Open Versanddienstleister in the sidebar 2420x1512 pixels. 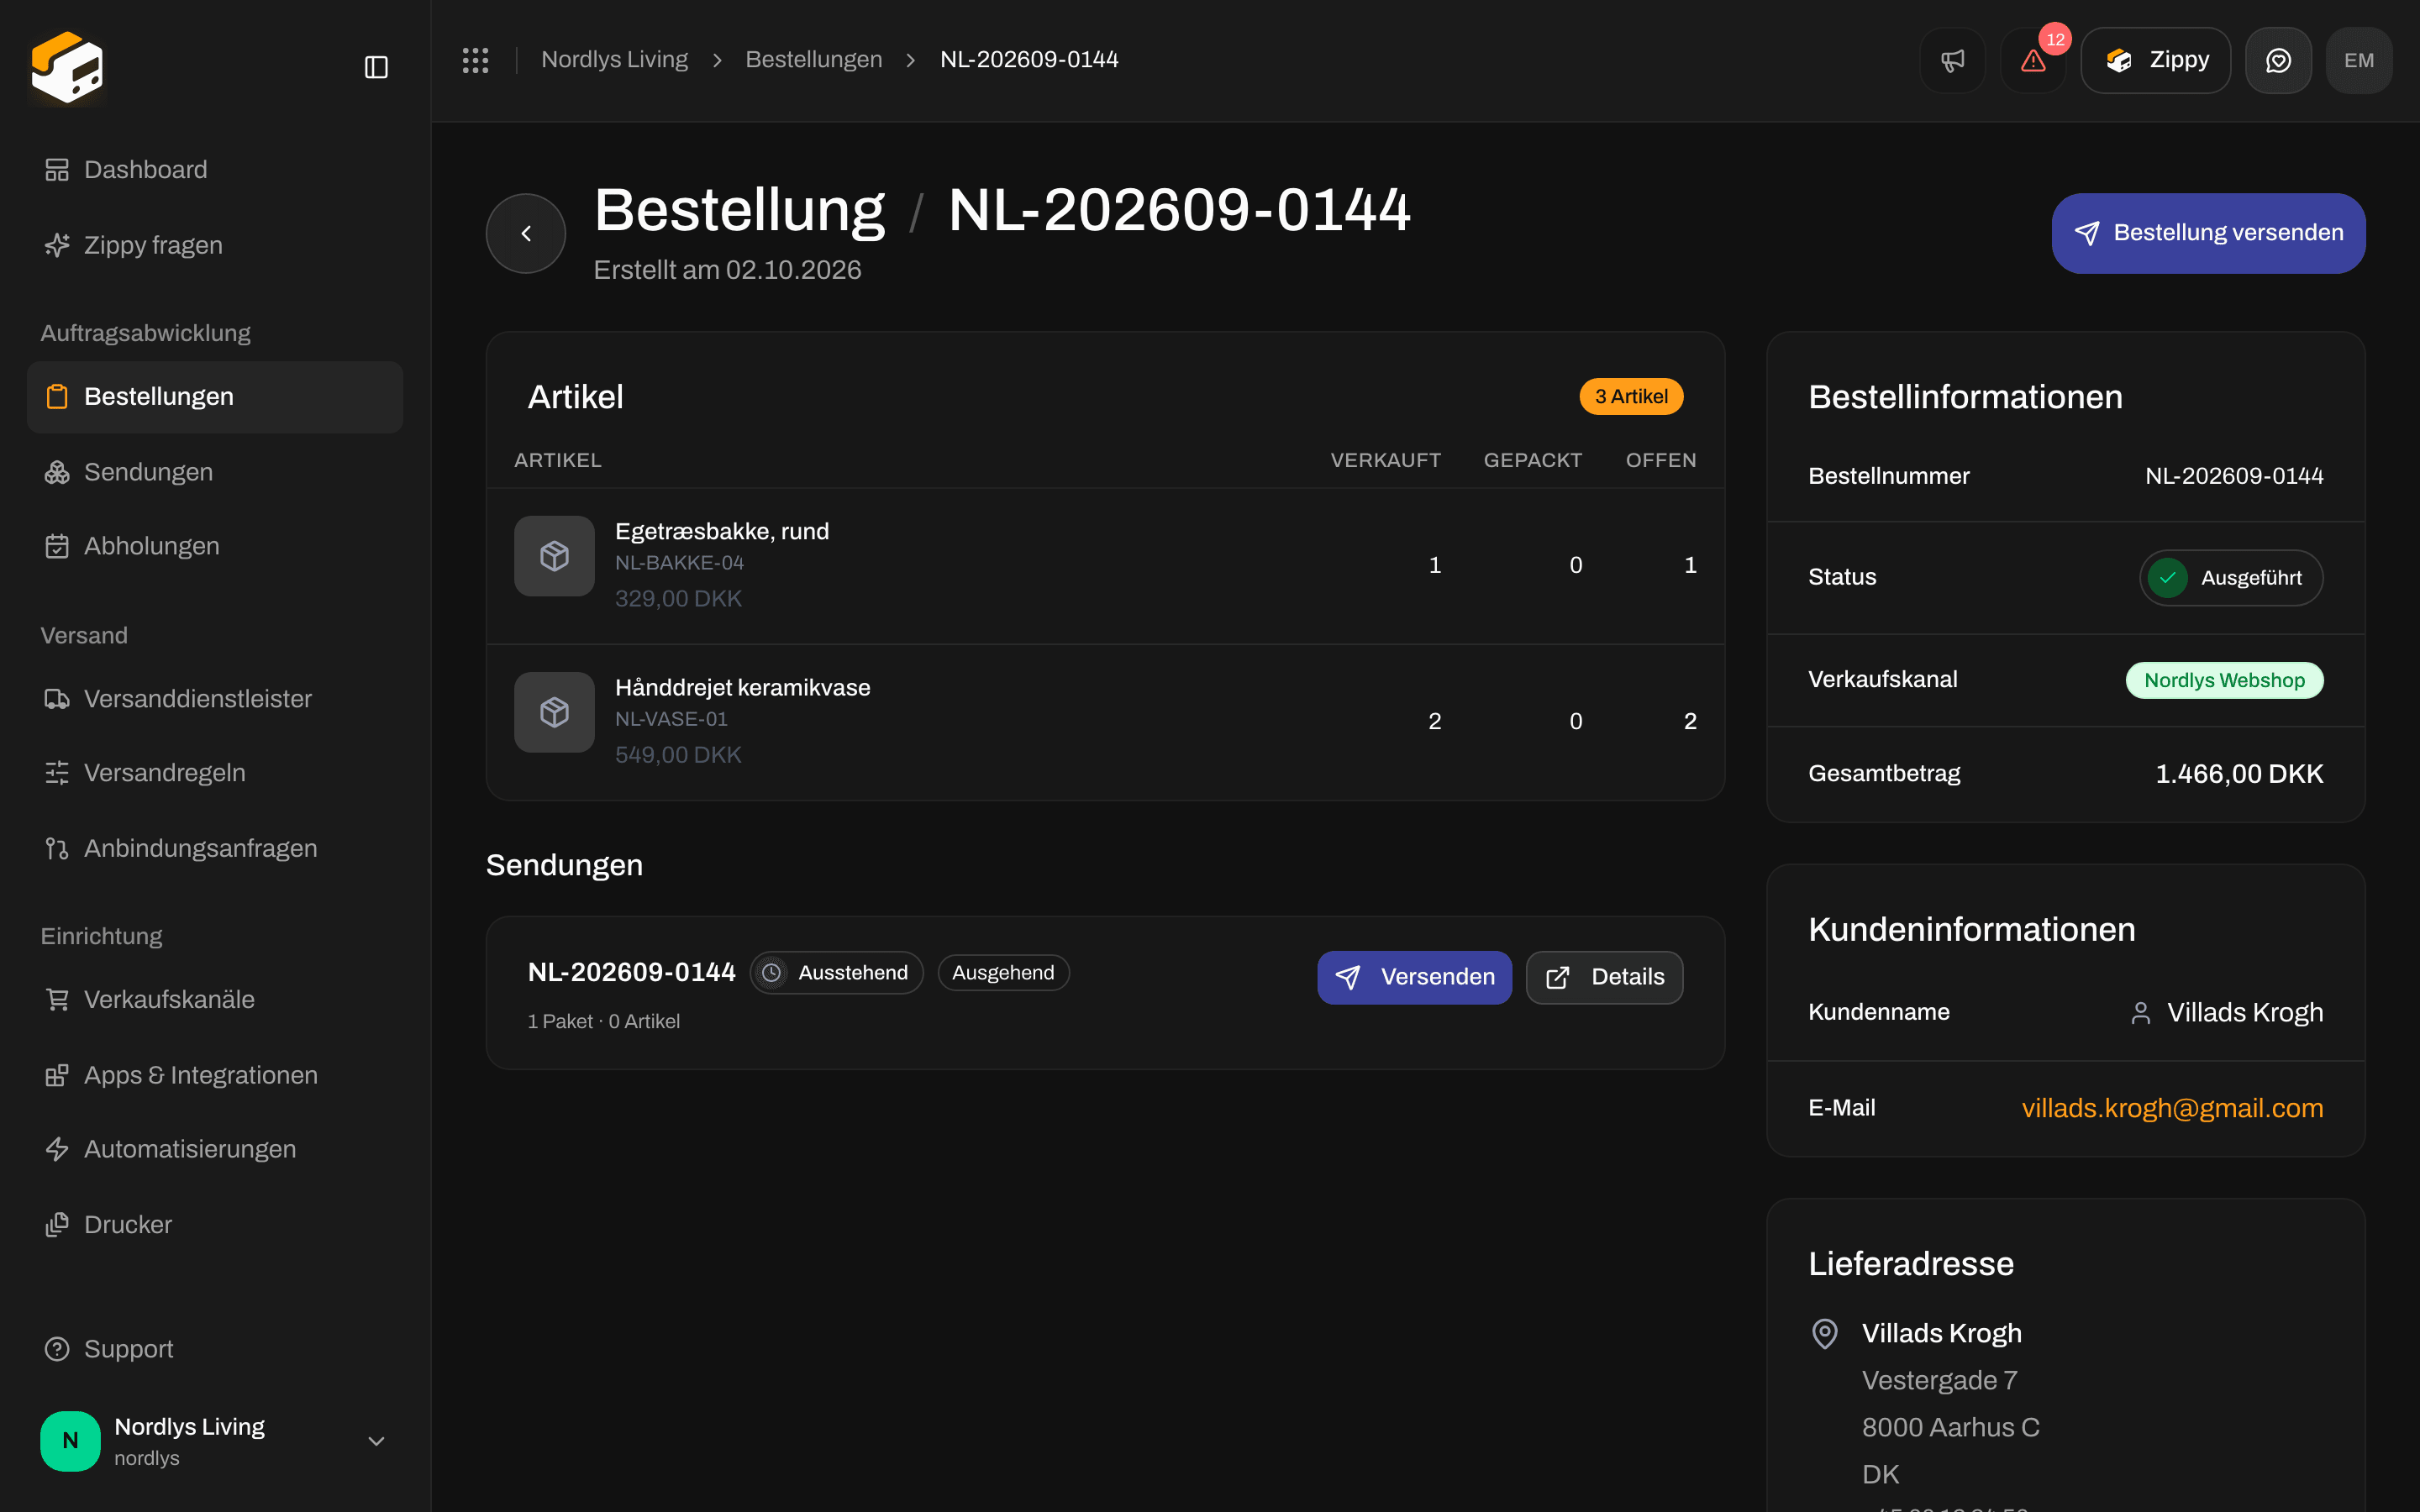pyautogui.click(x=215, y=699)
